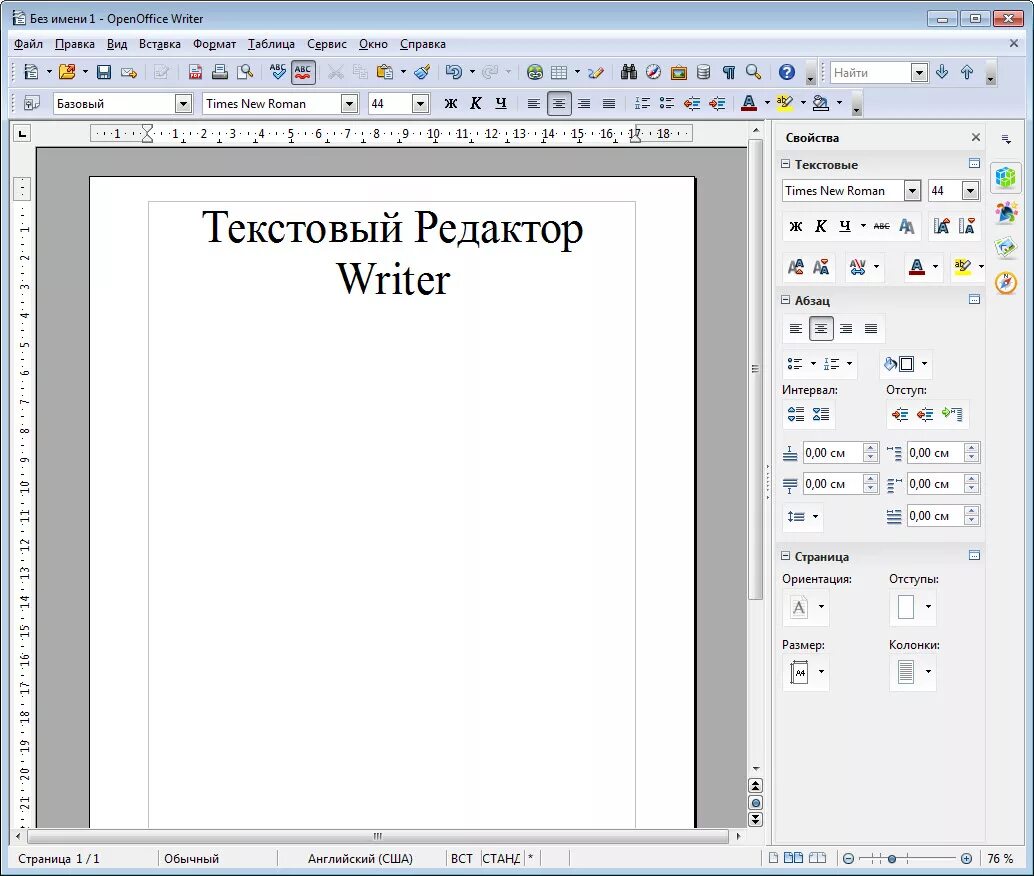Open the sidebar Gallery deck icon

1006,247
